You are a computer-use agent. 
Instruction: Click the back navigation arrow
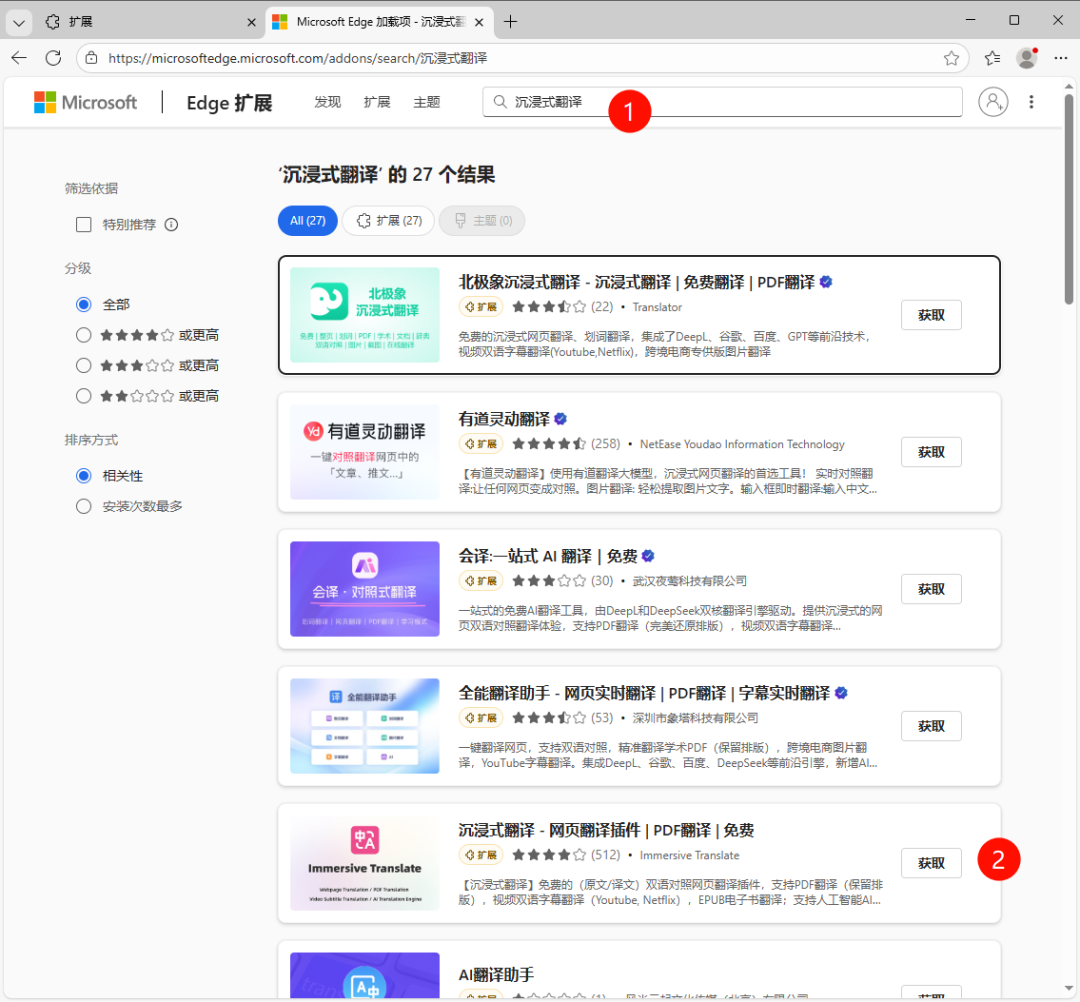[19, 58]
